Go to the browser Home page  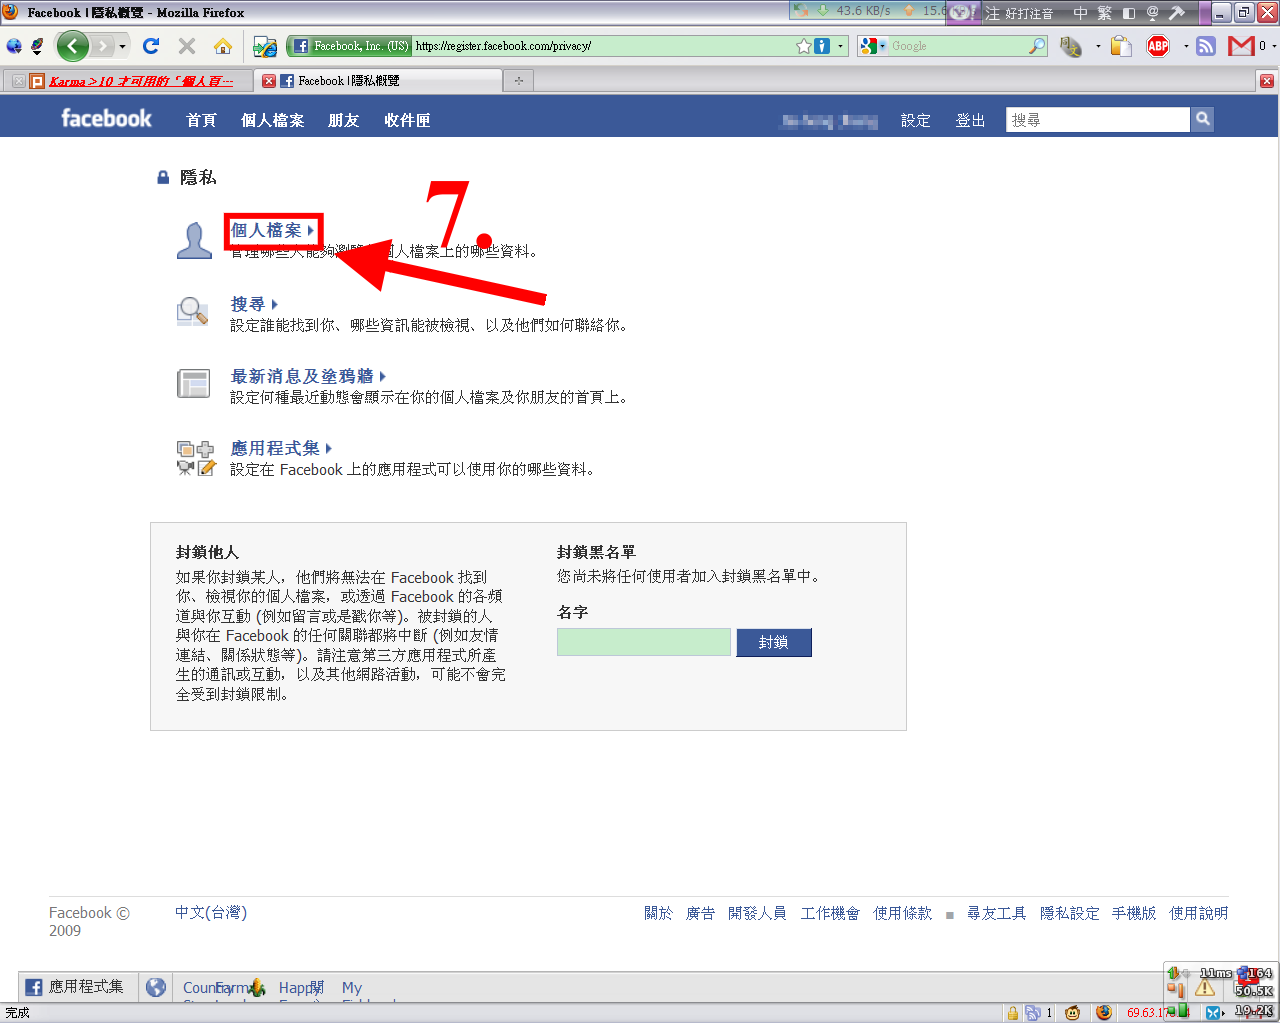222,46
